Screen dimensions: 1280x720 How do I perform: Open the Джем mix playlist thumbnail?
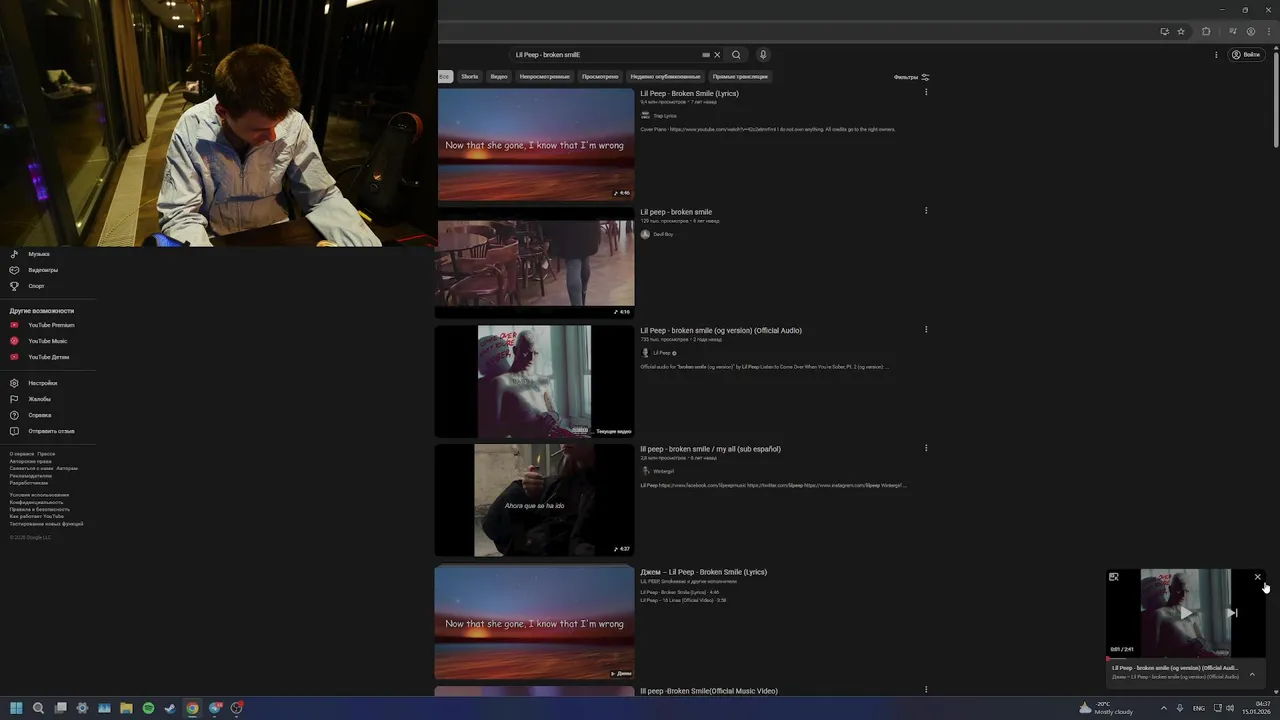[535, 622]
